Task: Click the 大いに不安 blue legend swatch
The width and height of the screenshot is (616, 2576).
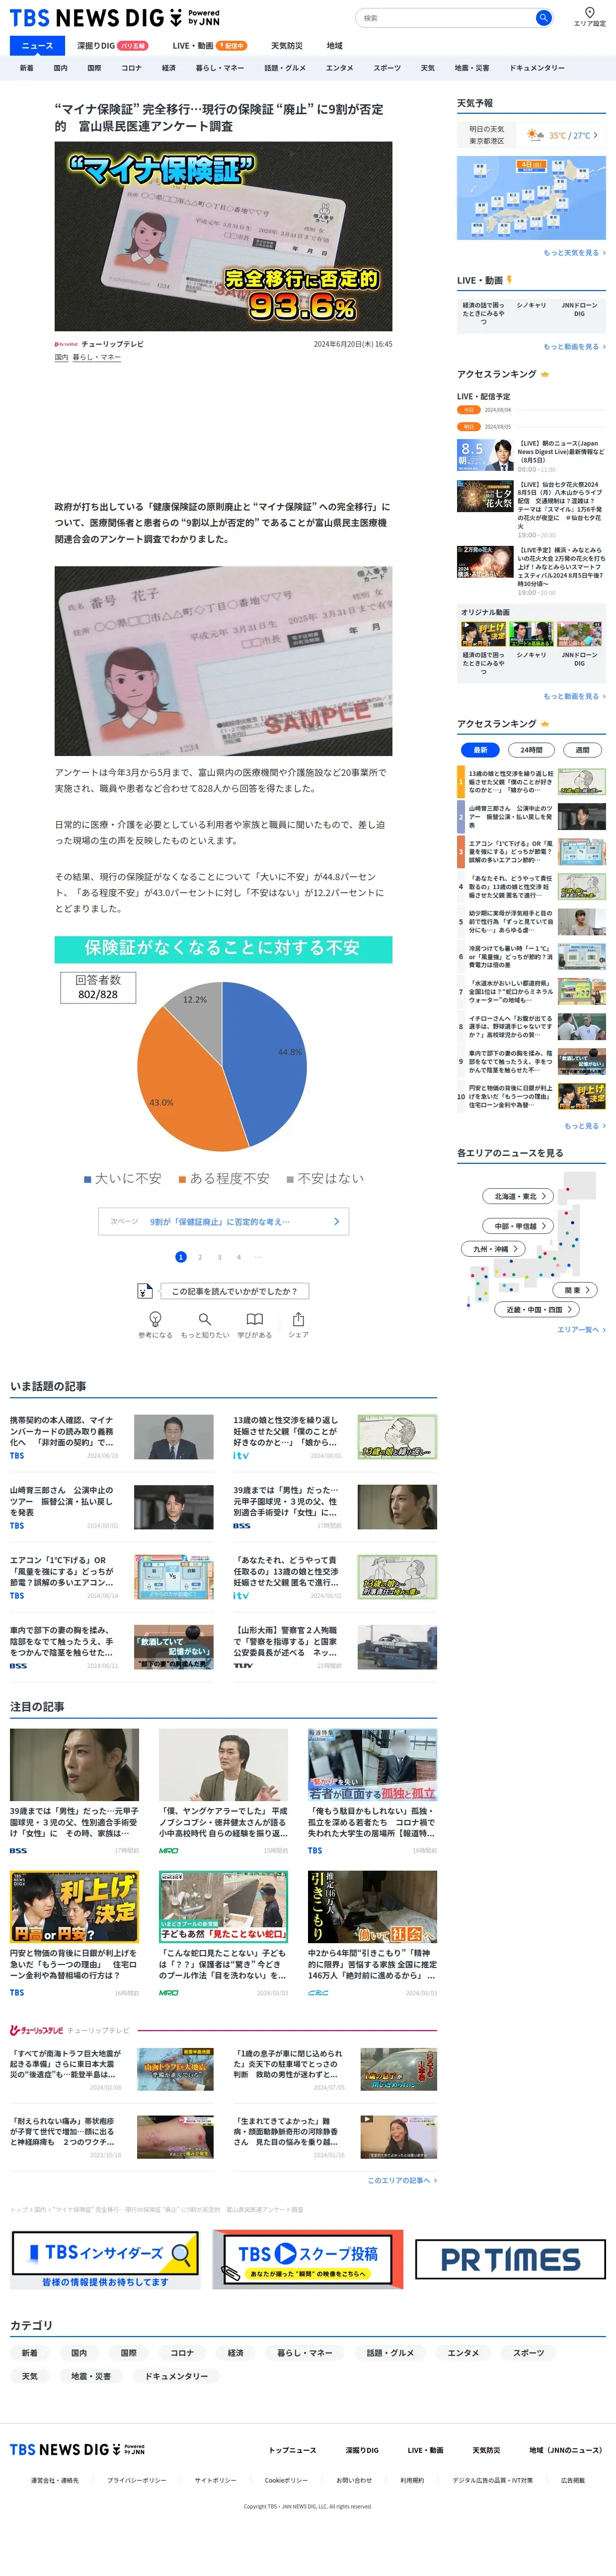Action: (87, 1179)
